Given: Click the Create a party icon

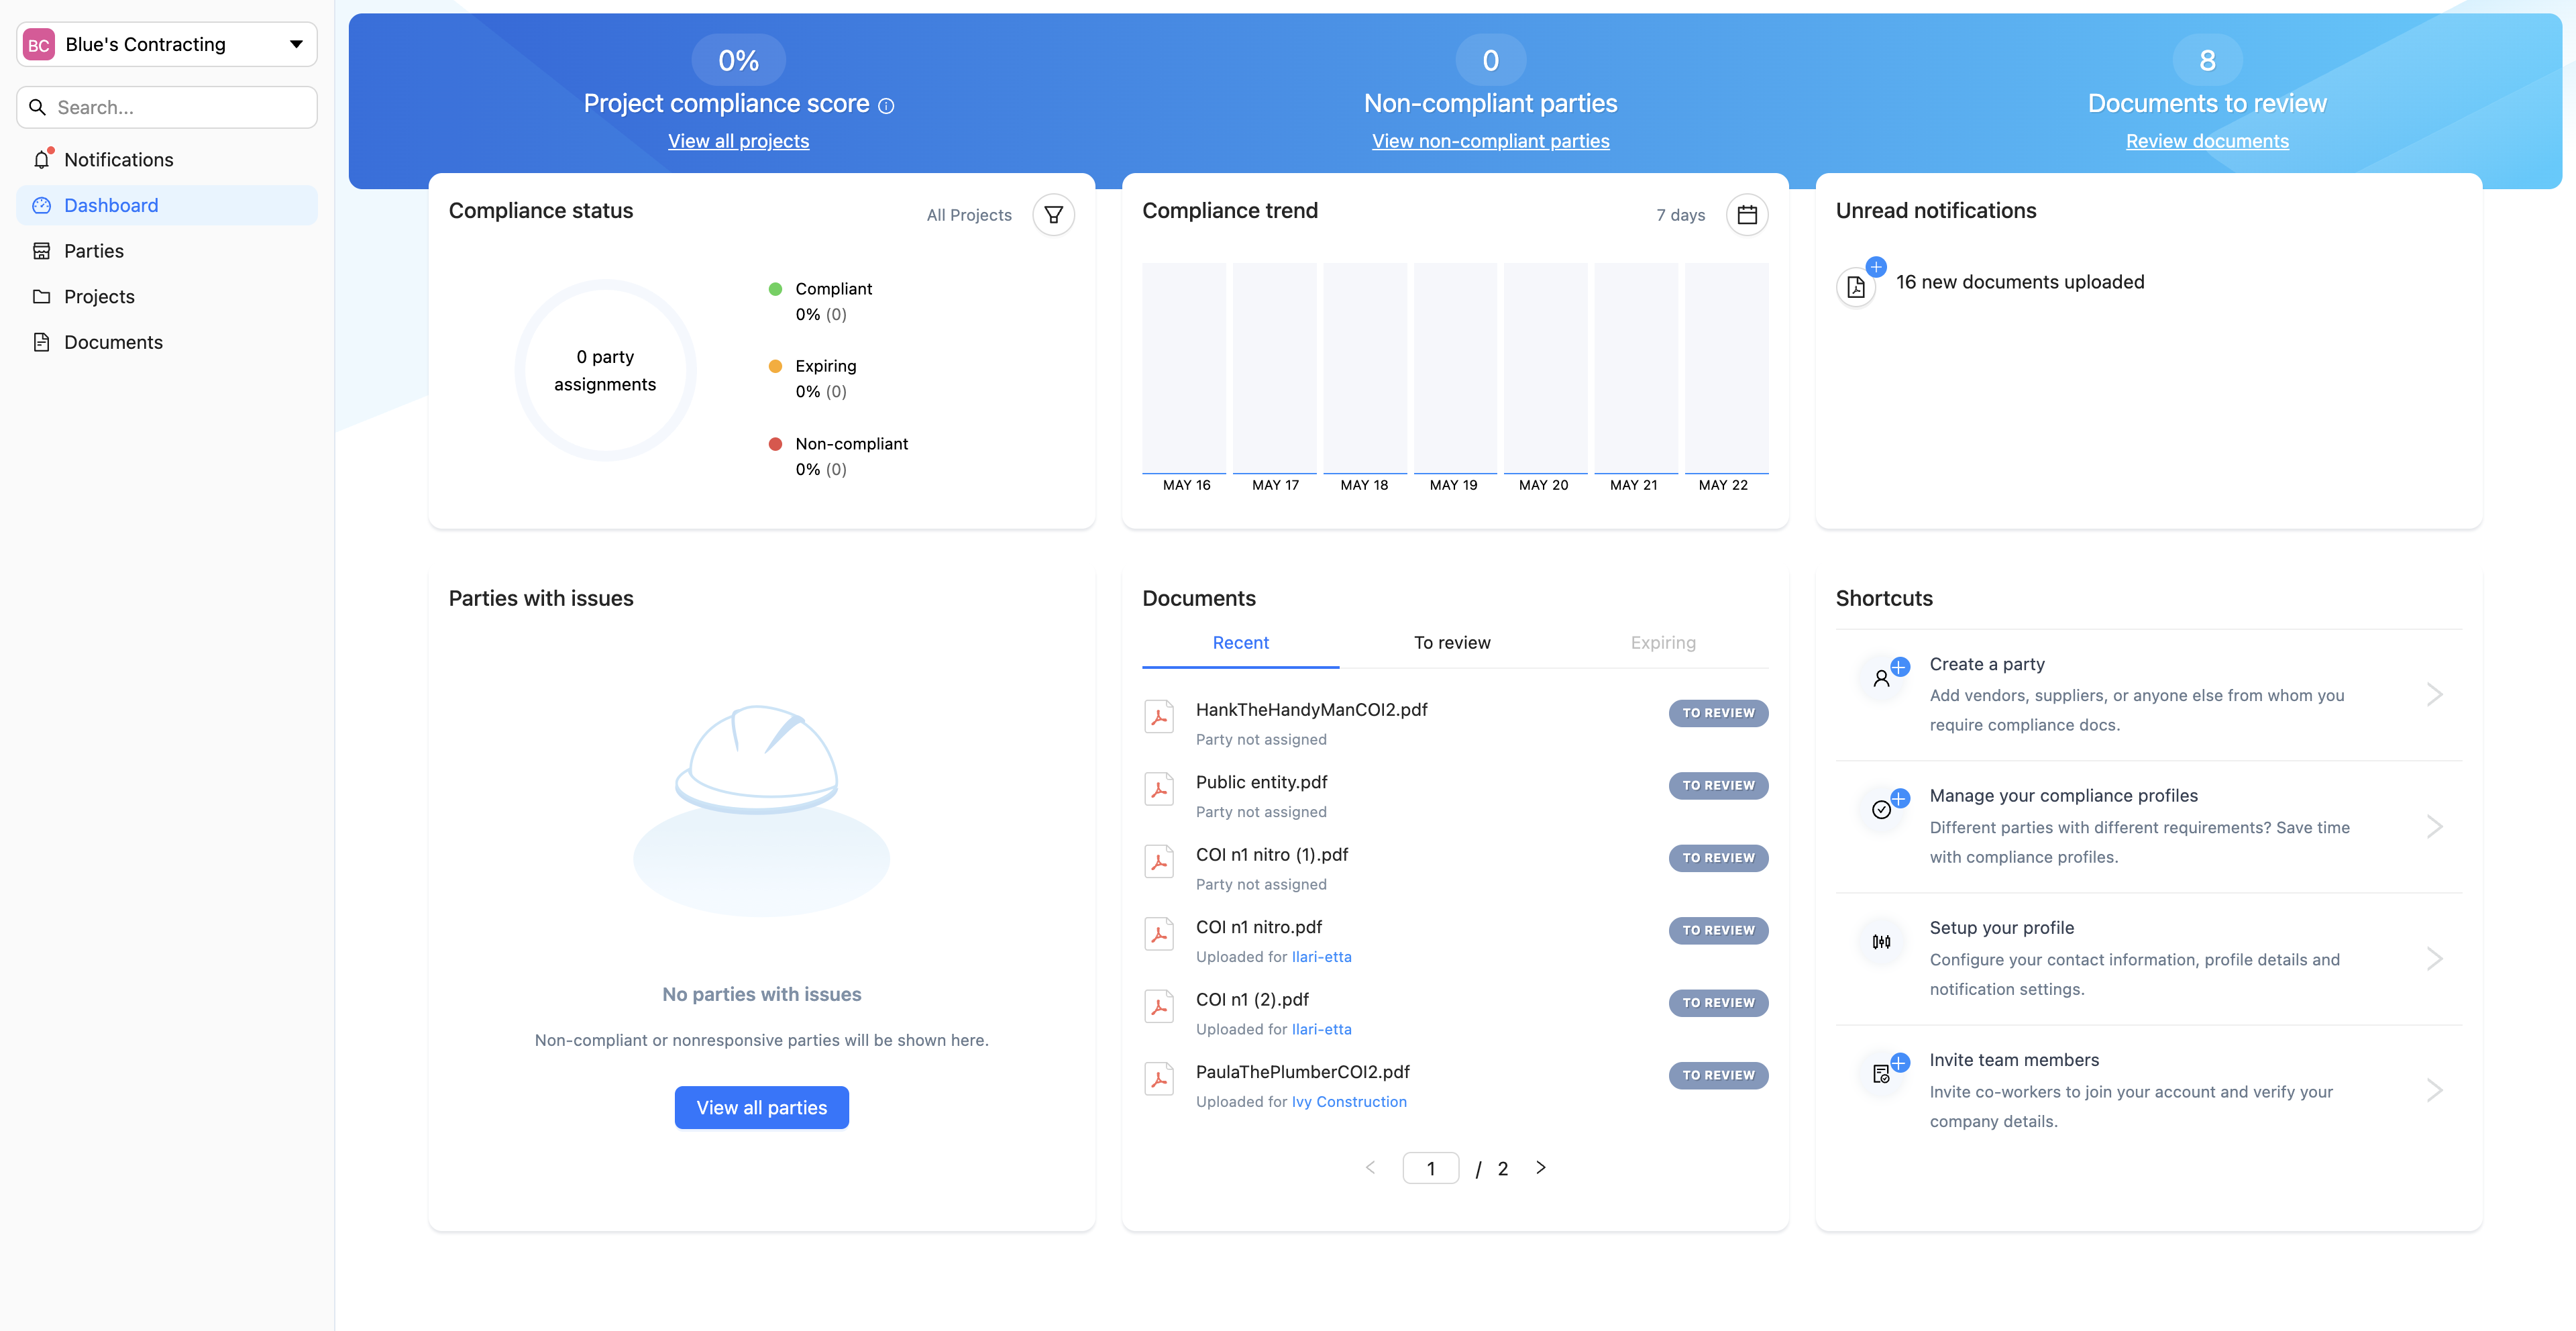Looking at the screenshot, I should tap(1882, 678).
